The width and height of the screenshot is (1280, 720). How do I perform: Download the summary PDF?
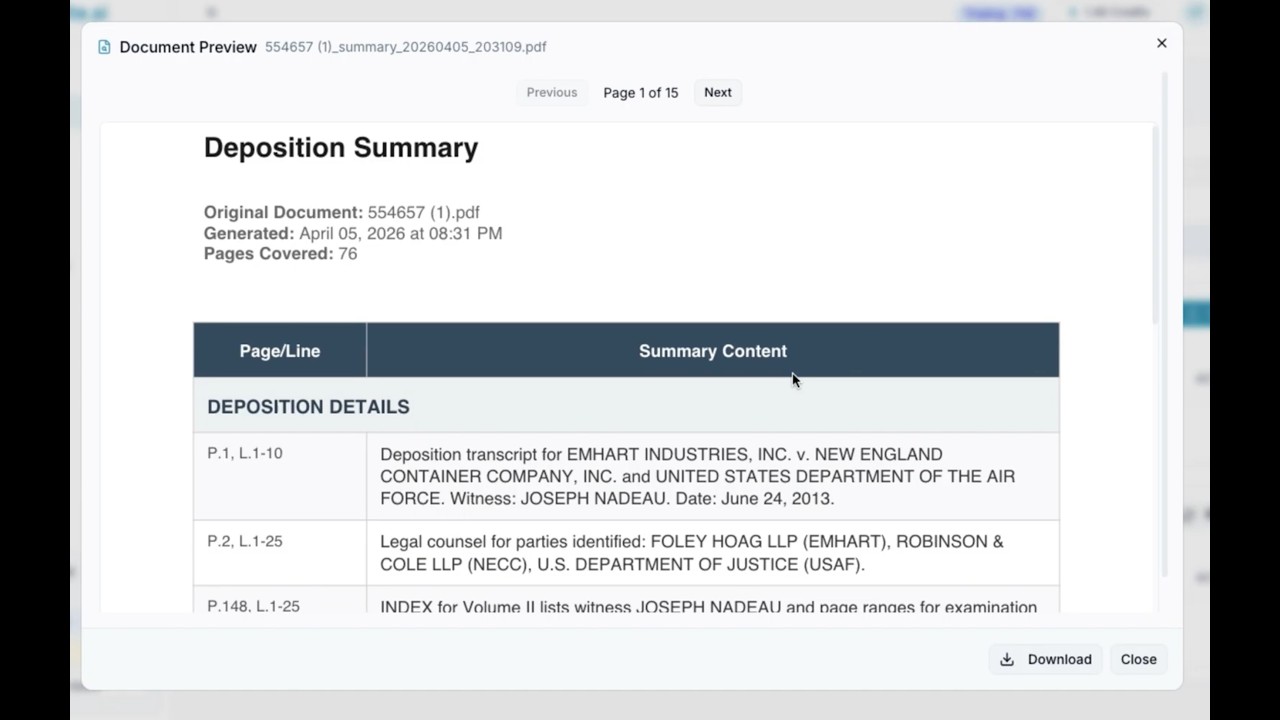1046,659
